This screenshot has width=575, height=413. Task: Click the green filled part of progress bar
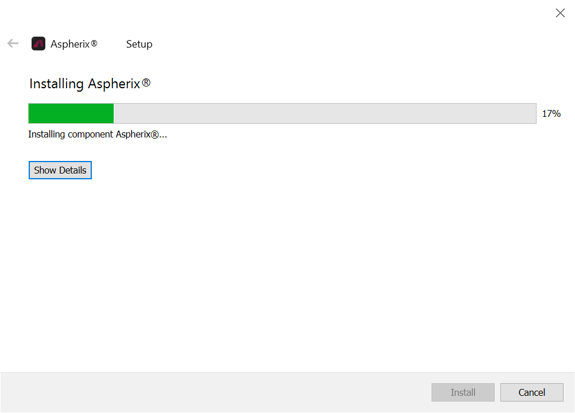pyautogui.click(x=71, y=113)
